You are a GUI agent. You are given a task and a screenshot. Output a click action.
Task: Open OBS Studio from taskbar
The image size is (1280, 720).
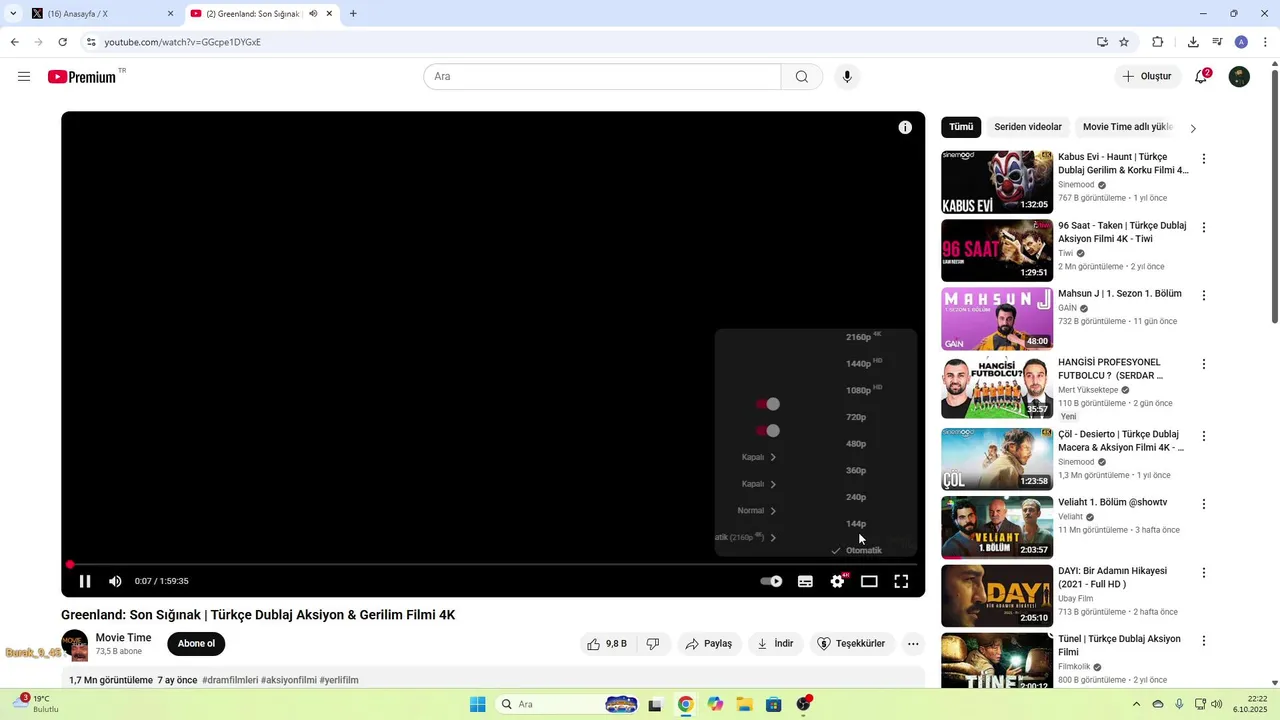(x=803, y=704)
